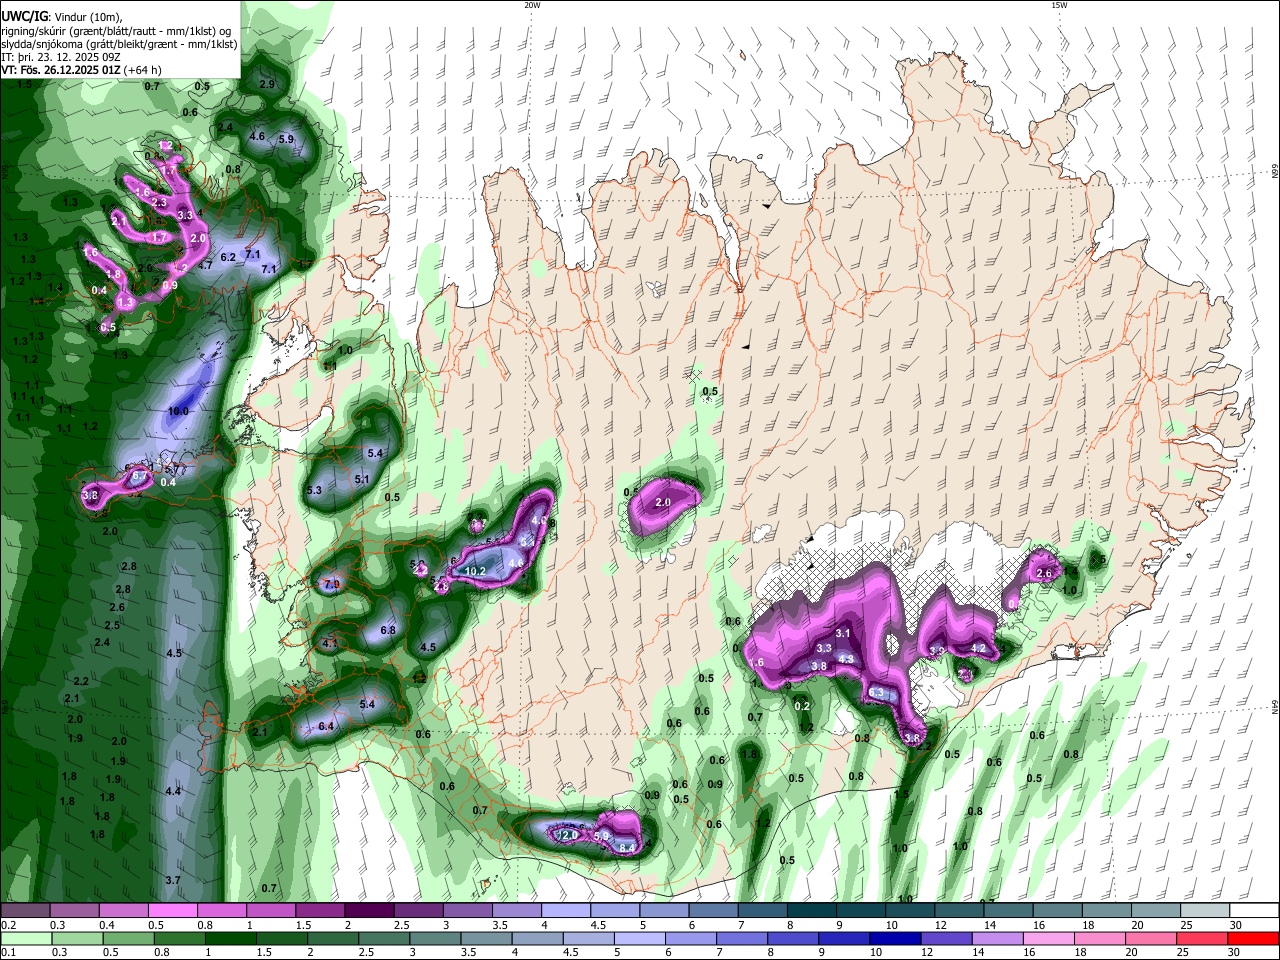The image size is (1280, 960).
Task: Click the initial time line 'IT: þri. 23. 12. 2025 09Z'
Action: tap(60, 58)
